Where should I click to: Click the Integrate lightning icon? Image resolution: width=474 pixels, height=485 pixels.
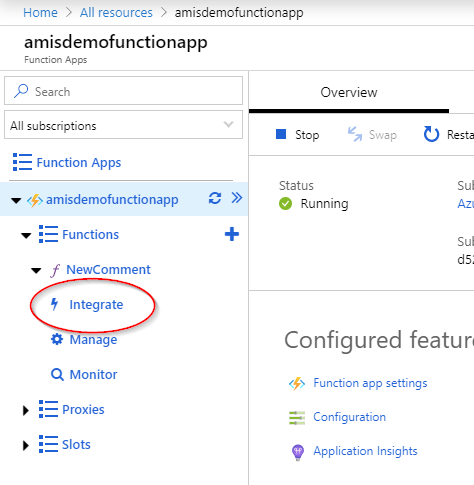tap(54, 304)
